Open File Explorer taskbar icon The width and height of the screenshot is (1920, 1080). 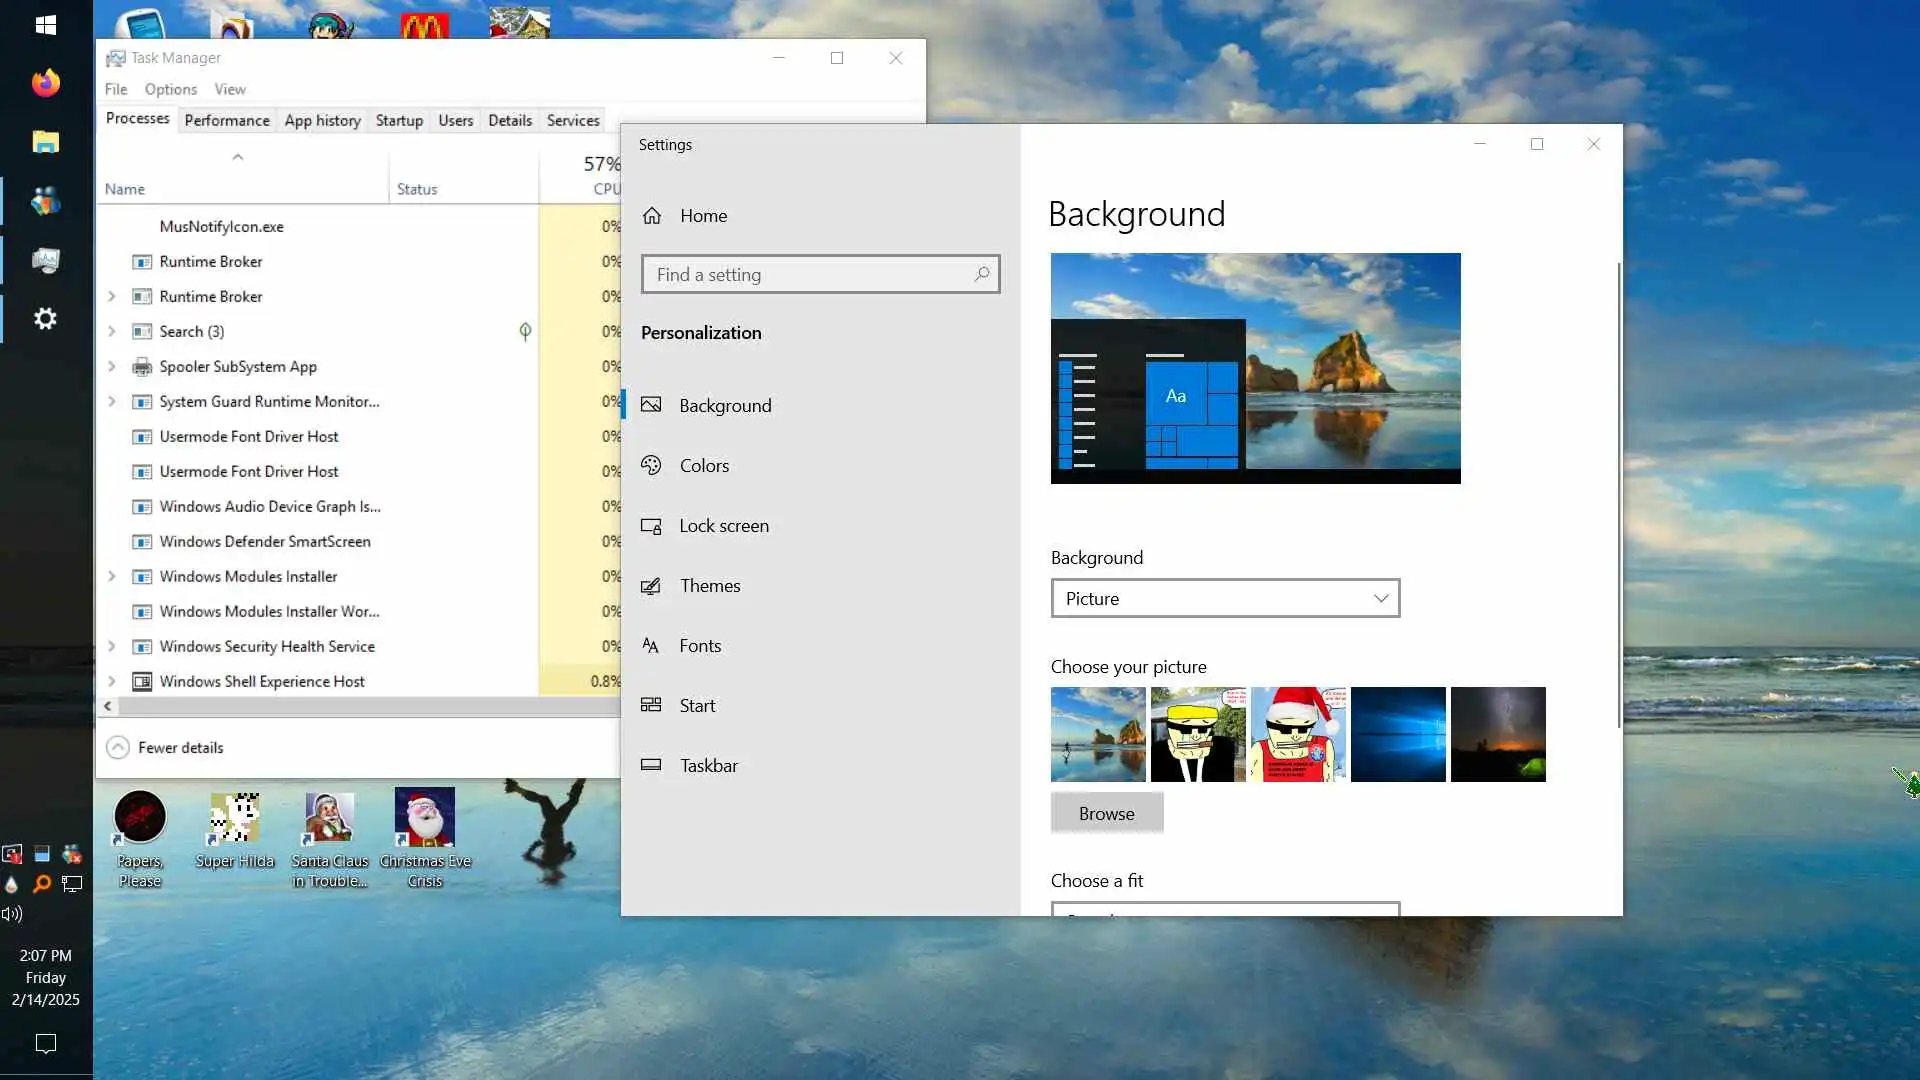coord(45,142)
